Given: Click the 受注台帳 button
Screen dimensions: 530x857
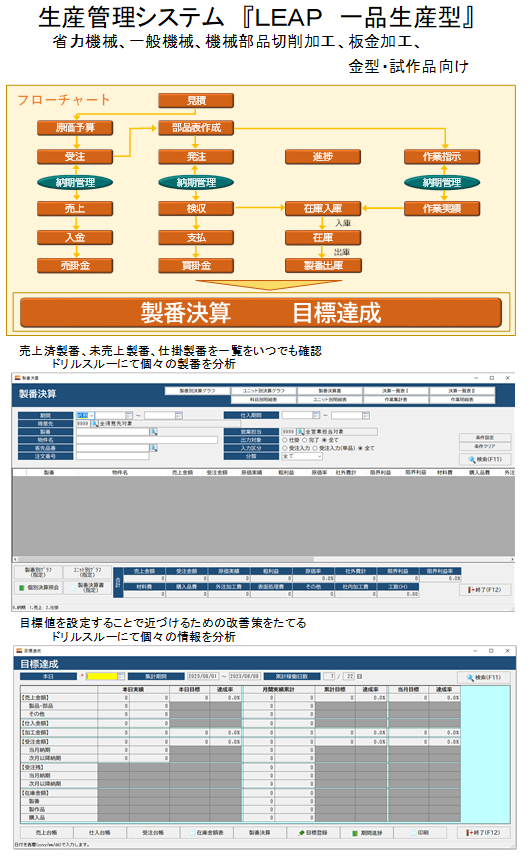Looking at the screenshot, I should pyautogui.click(x=153, y=832).
